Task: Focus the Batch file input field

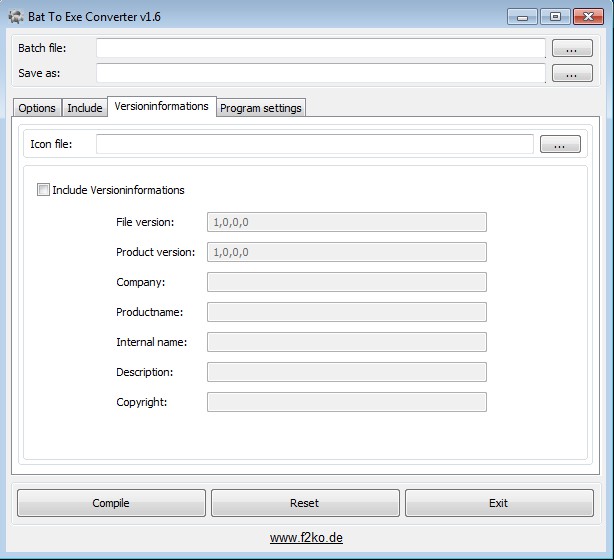Action: tap(321, 48)
